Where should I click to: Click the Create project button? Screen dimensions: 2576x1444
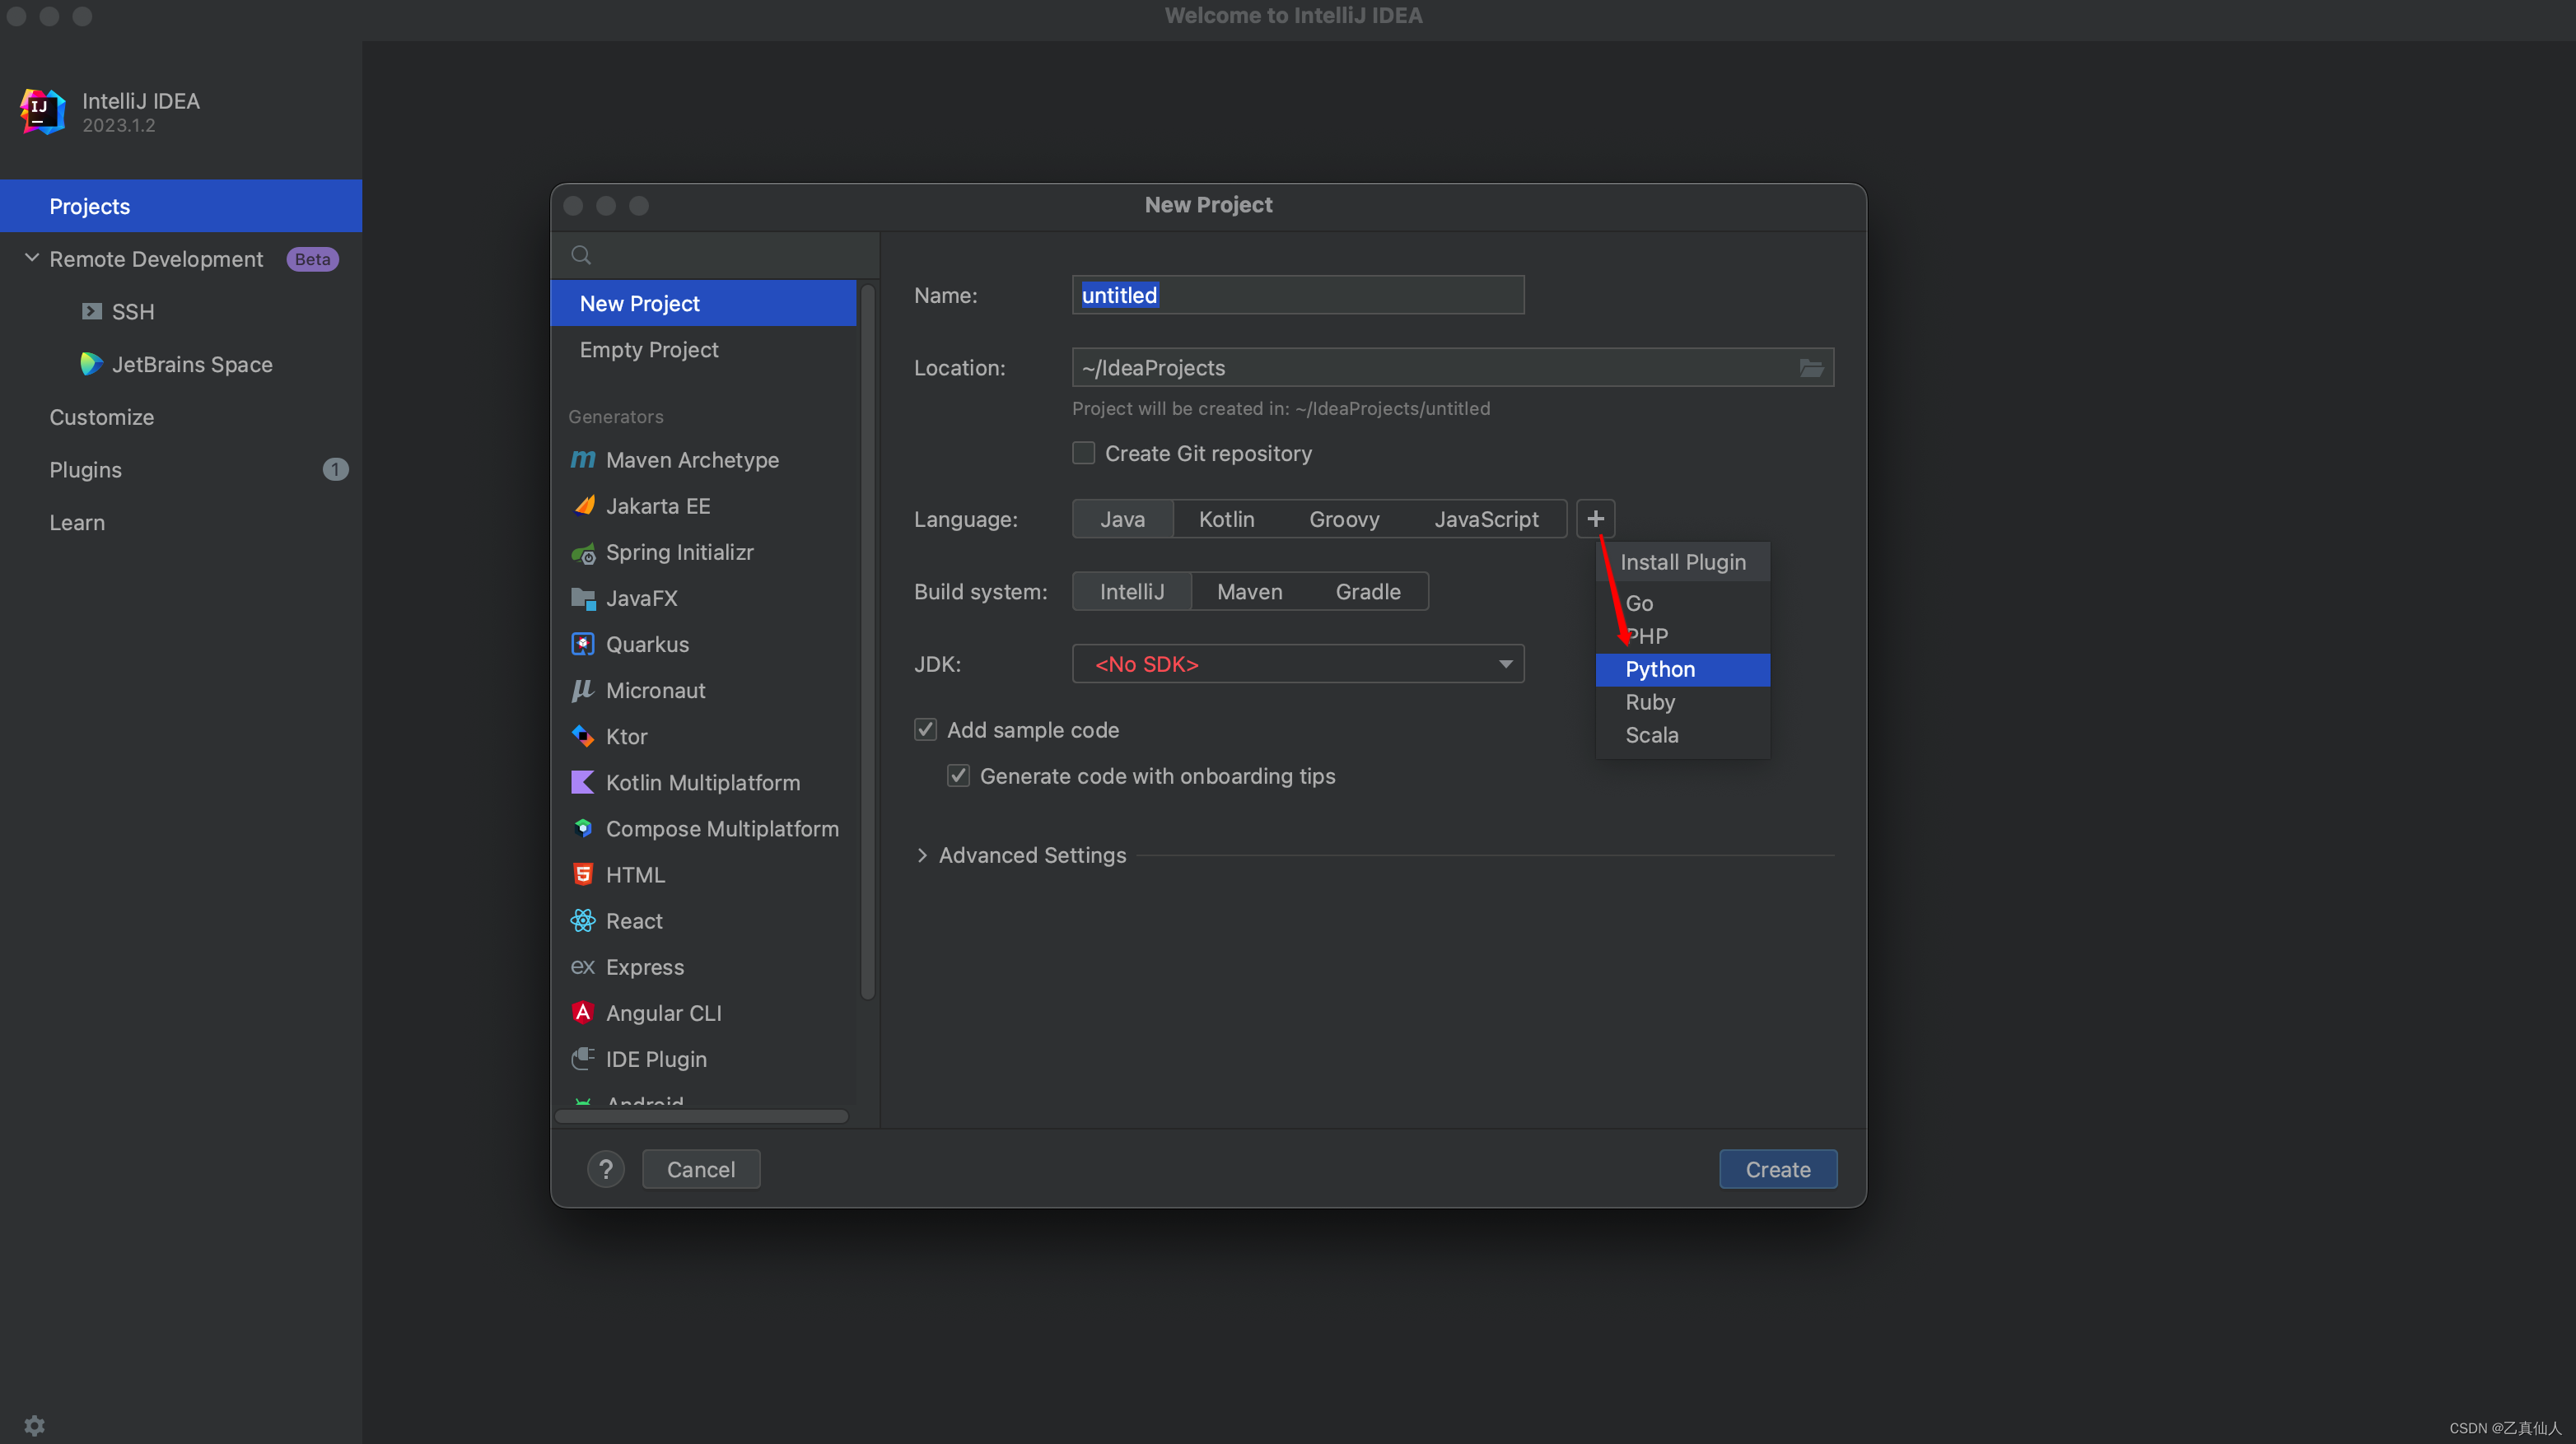tap(1778, 1168)
